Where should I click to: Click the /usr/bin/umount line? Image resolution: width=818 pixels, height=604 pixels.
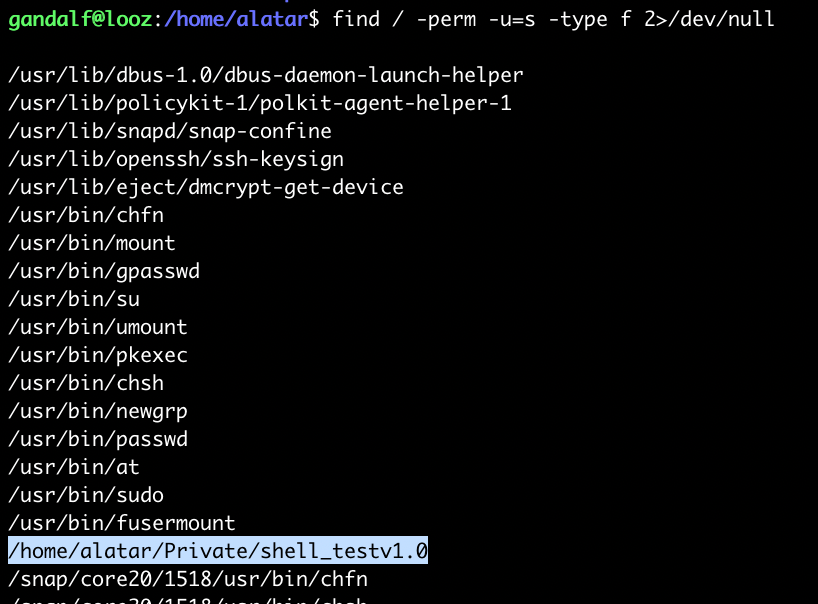tap(98, 327)
